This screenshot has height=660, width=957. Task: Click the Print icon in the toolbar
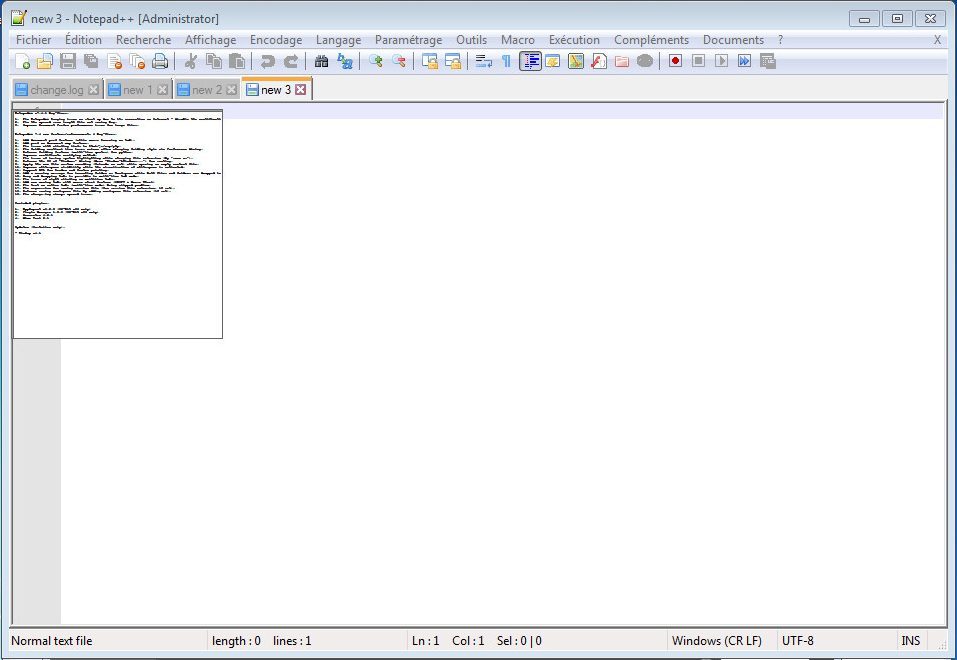click(x=160, y=61)
